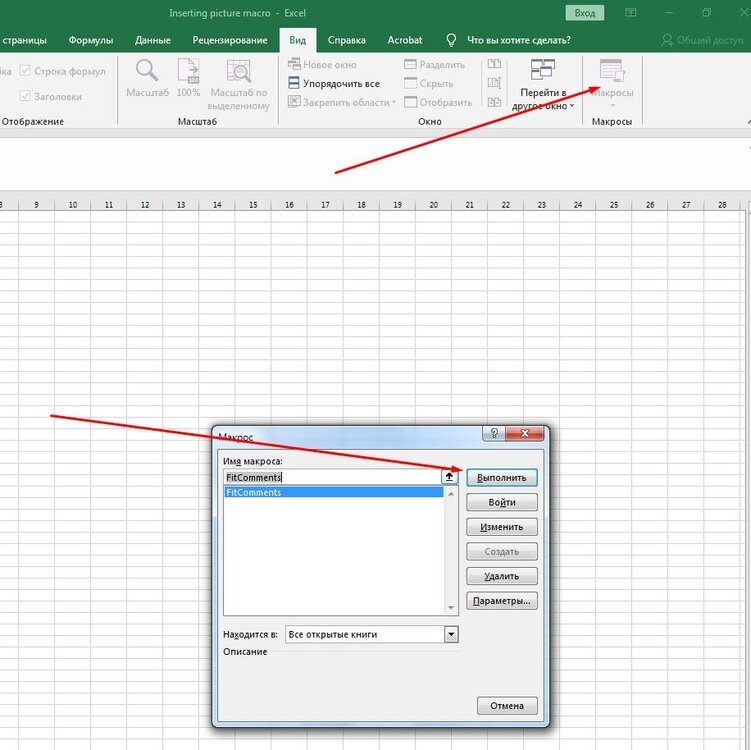Image resolution: width=751 pixels, height=750 pixels.
Task: Click Упорядочить все
Action: click(x=334, y=83)
